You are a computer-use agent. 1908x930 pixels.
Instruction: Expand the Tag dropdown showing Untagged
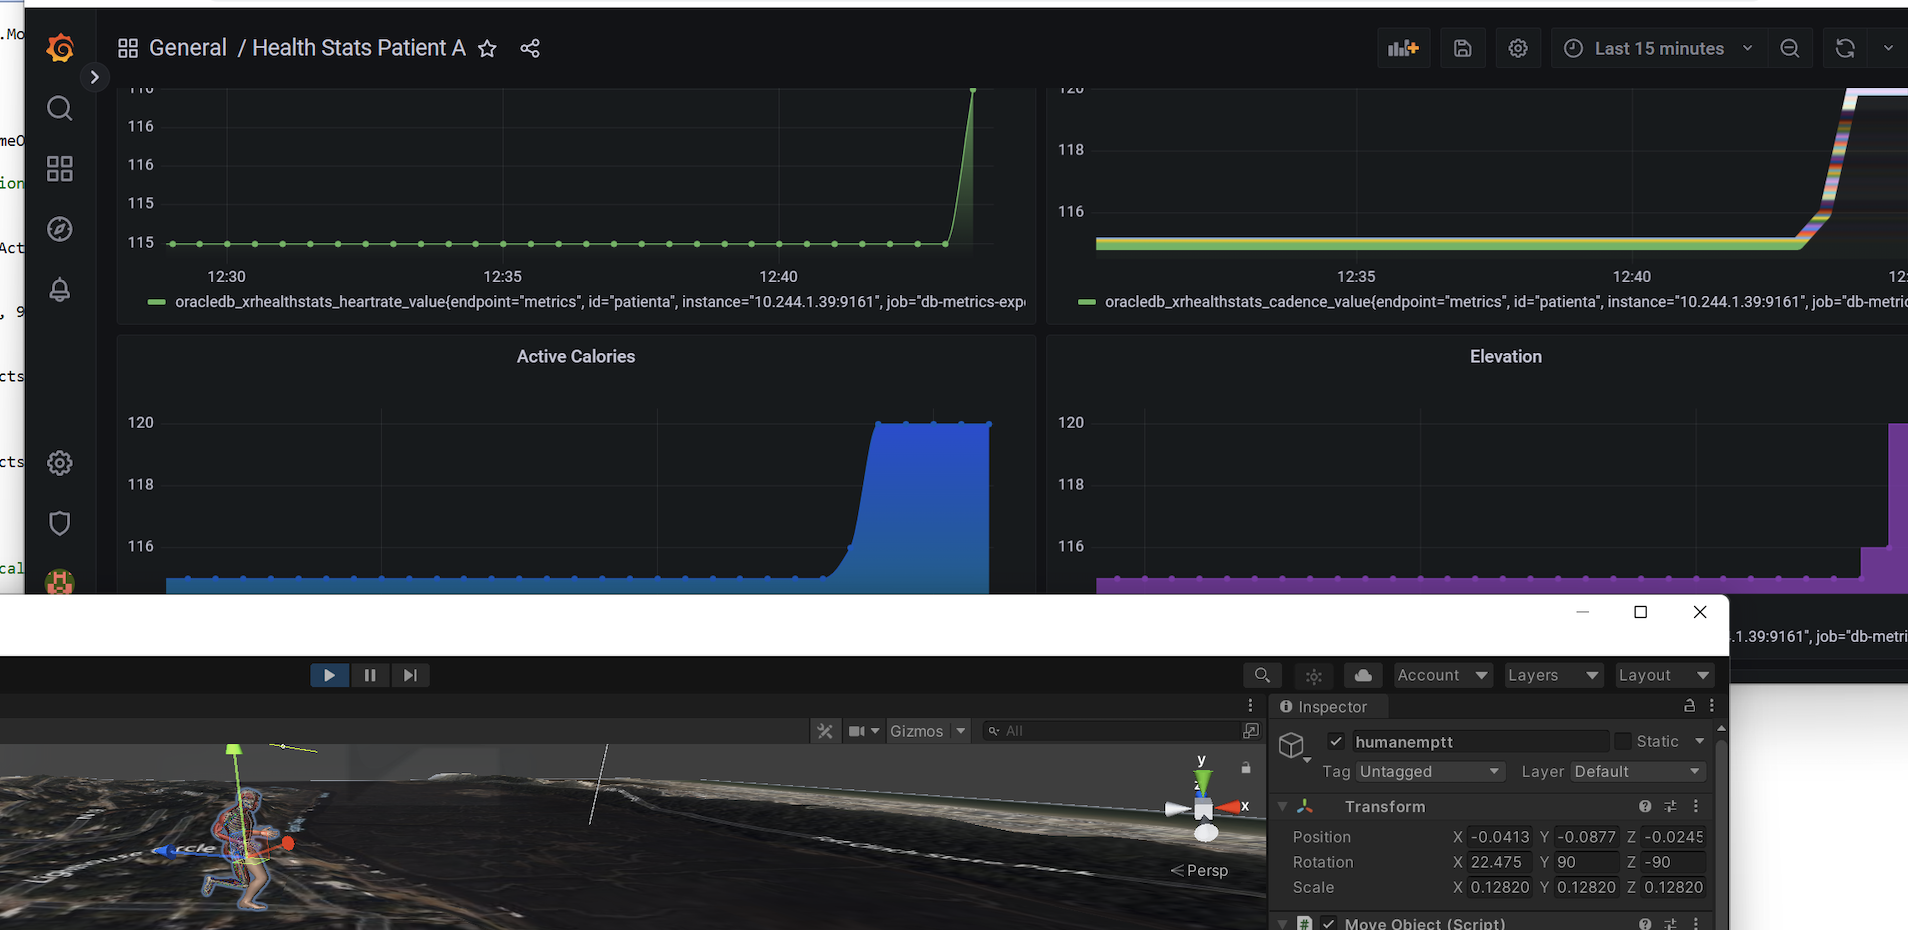coord(1429,771)
